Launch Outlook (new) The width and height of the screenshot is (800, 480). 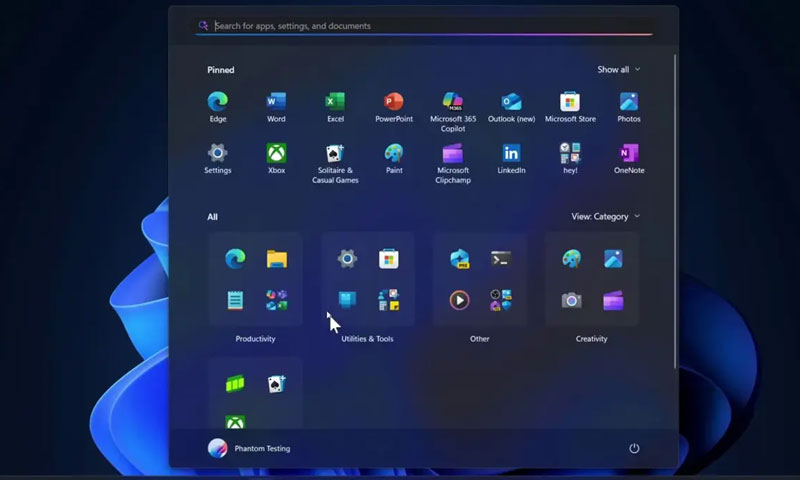pos(511,107)
